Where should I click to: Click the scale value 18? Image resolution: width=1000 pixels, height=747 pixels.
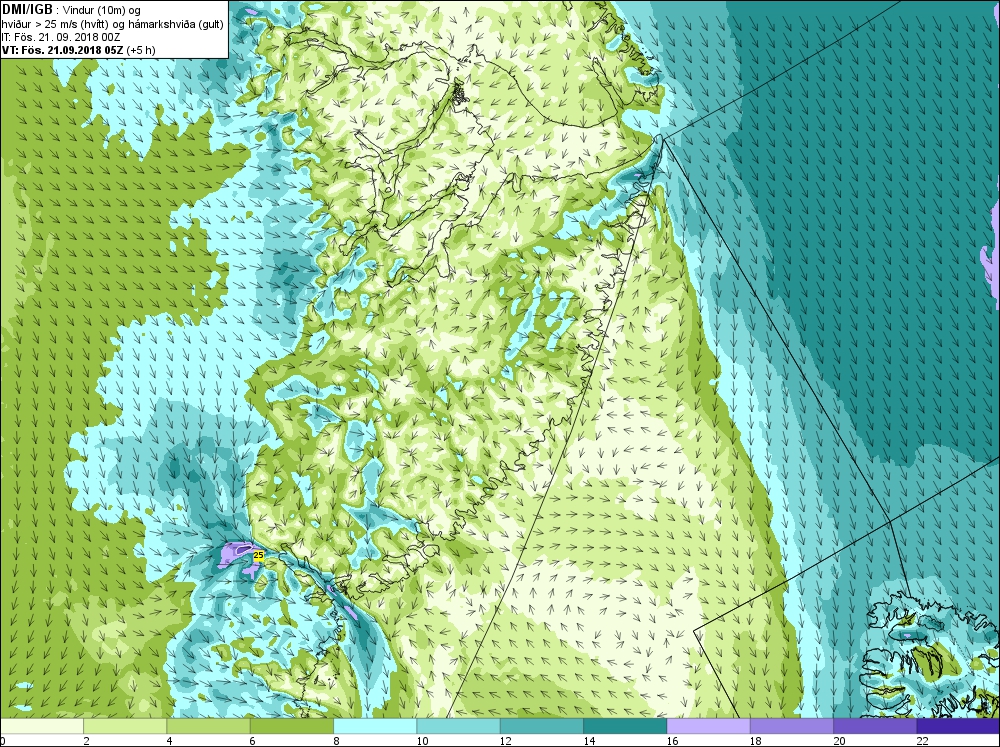755,741
